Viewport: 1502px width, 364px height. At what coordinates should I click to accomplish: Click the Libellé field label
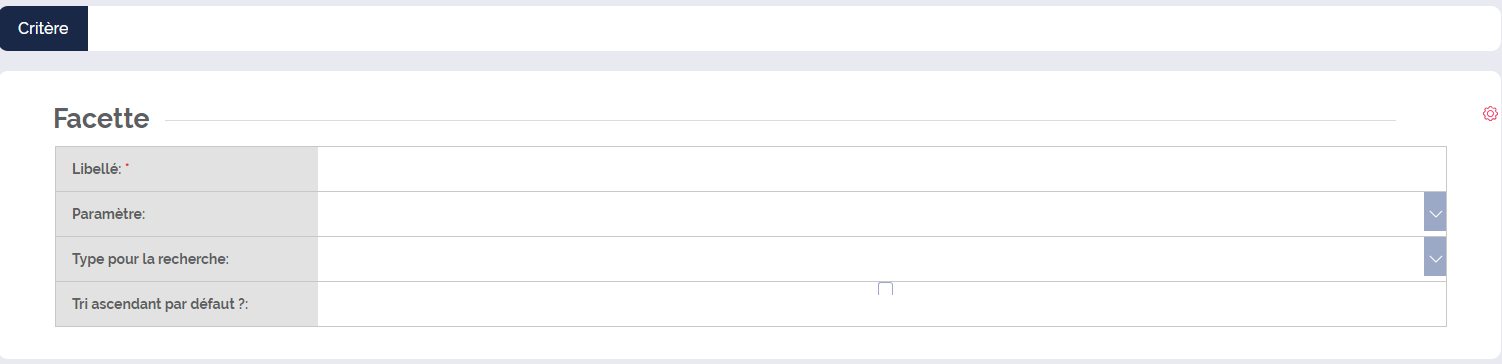coord(96,169)
